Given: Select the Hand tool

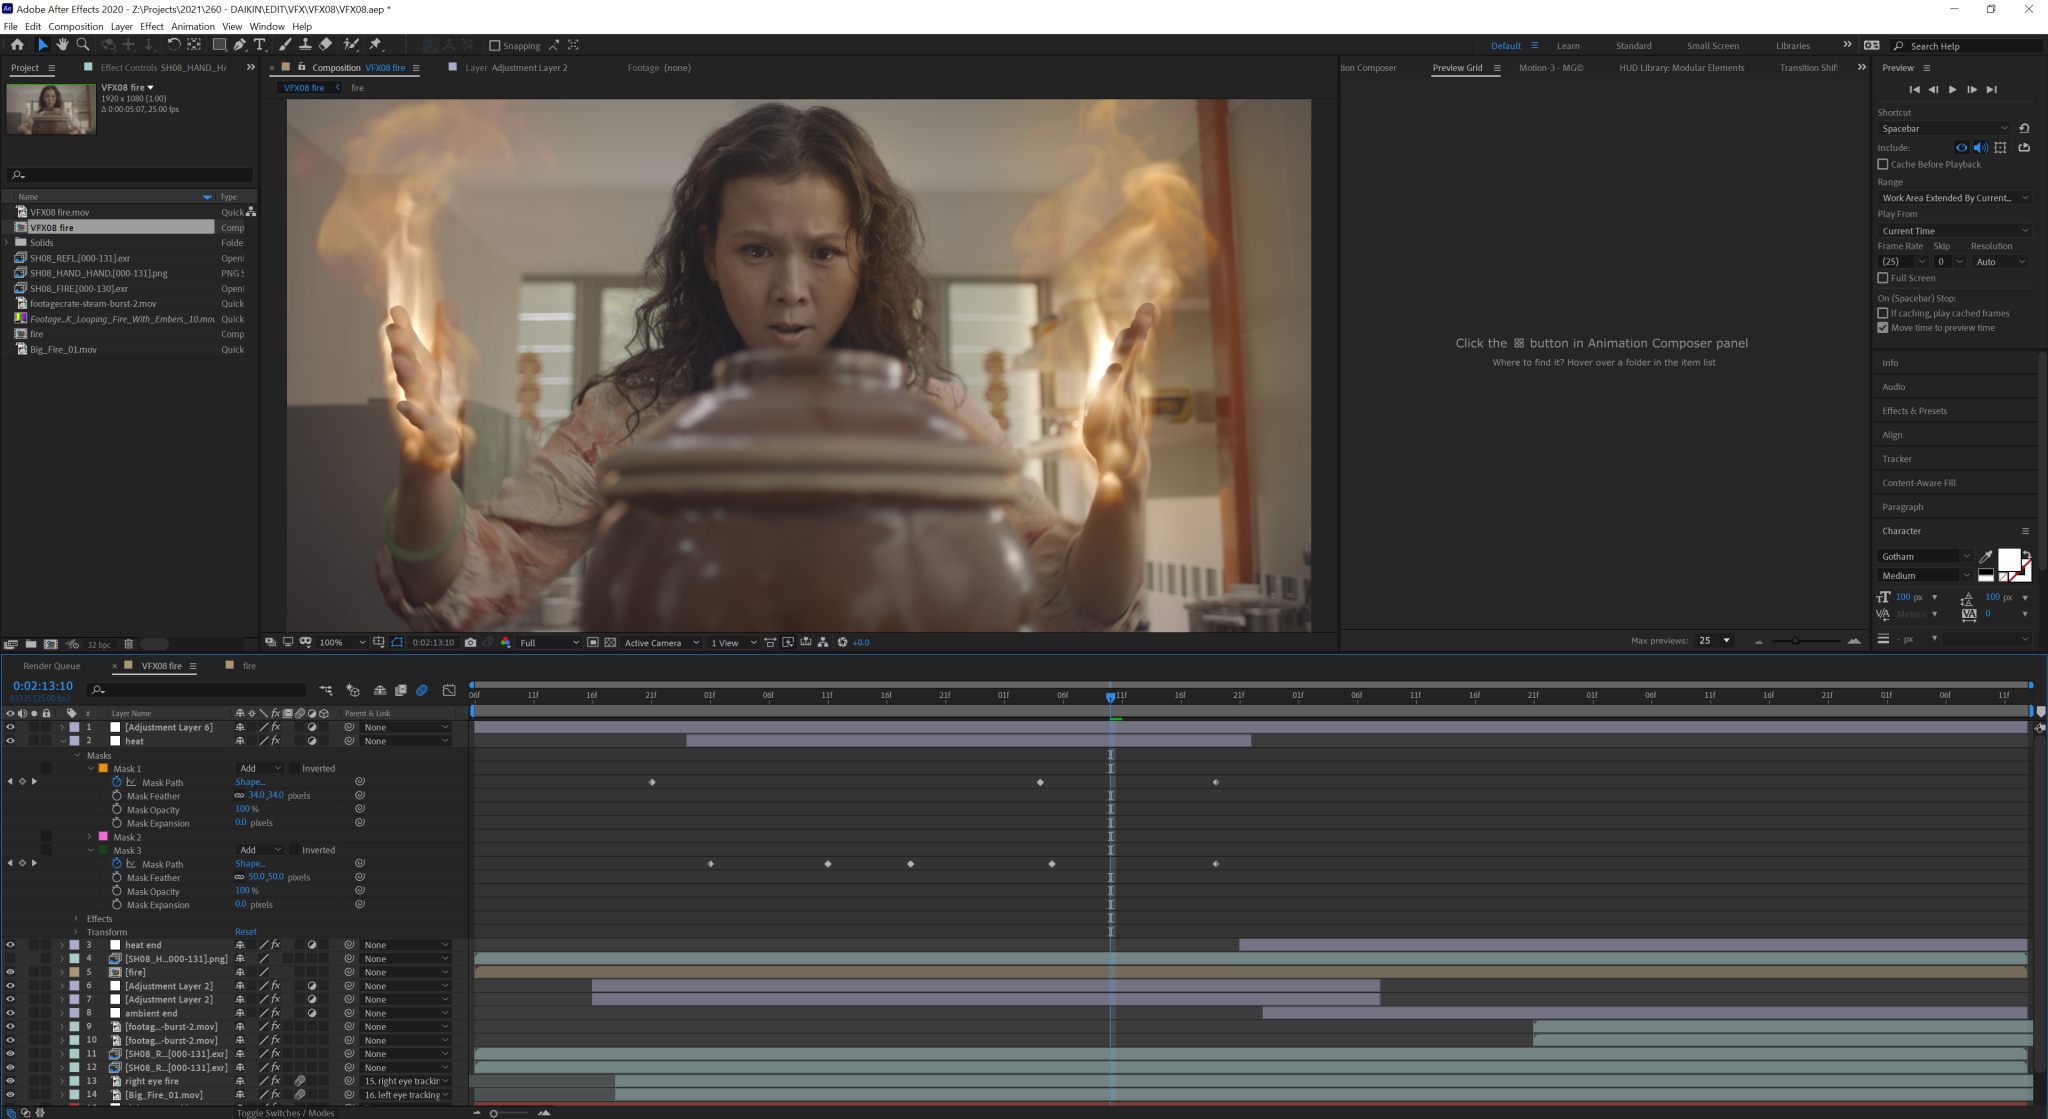Looking at the screenshot, I should pos(62,45).
